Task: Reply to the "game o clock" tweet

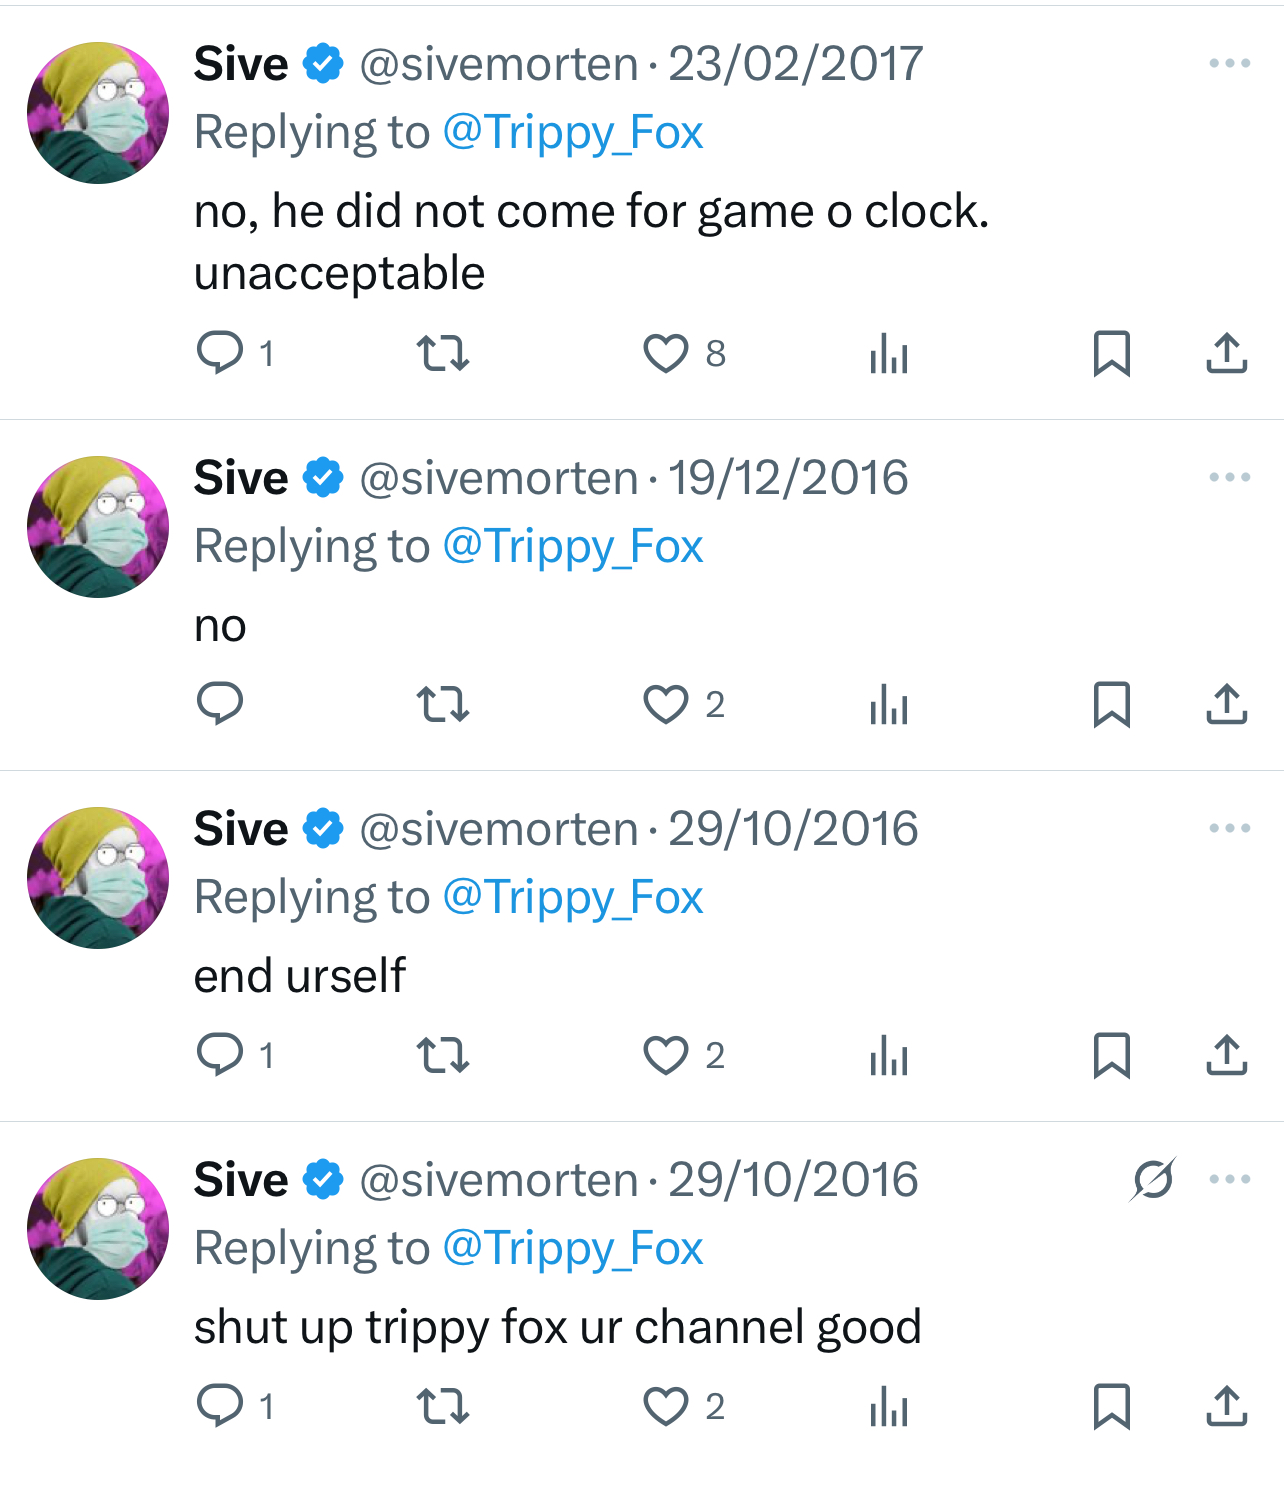Action: tap(220, 353)
